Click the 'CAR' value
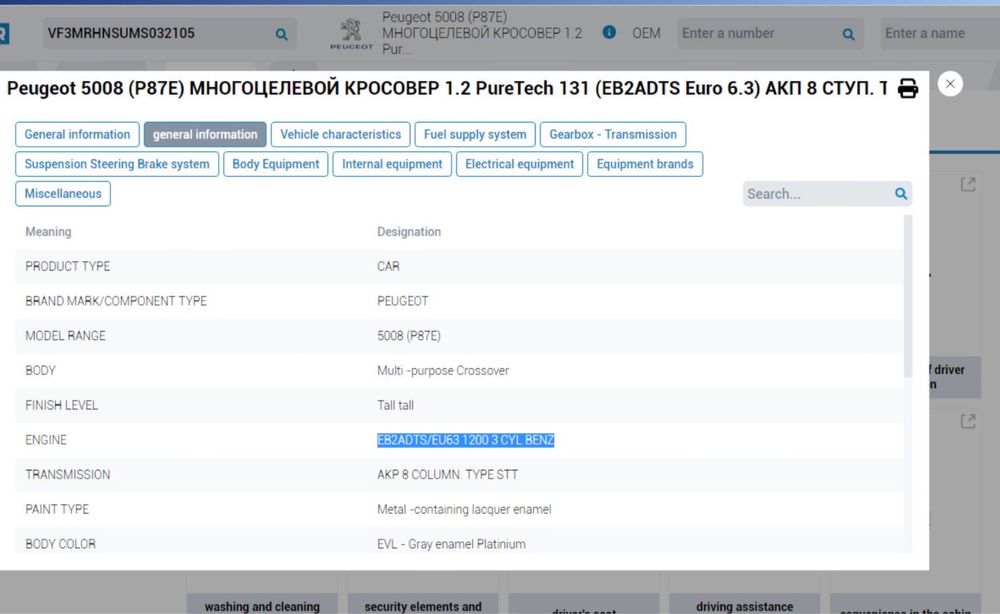This screenshot has height=614, width=1000. pyautogui.click(x=388, y=267)
